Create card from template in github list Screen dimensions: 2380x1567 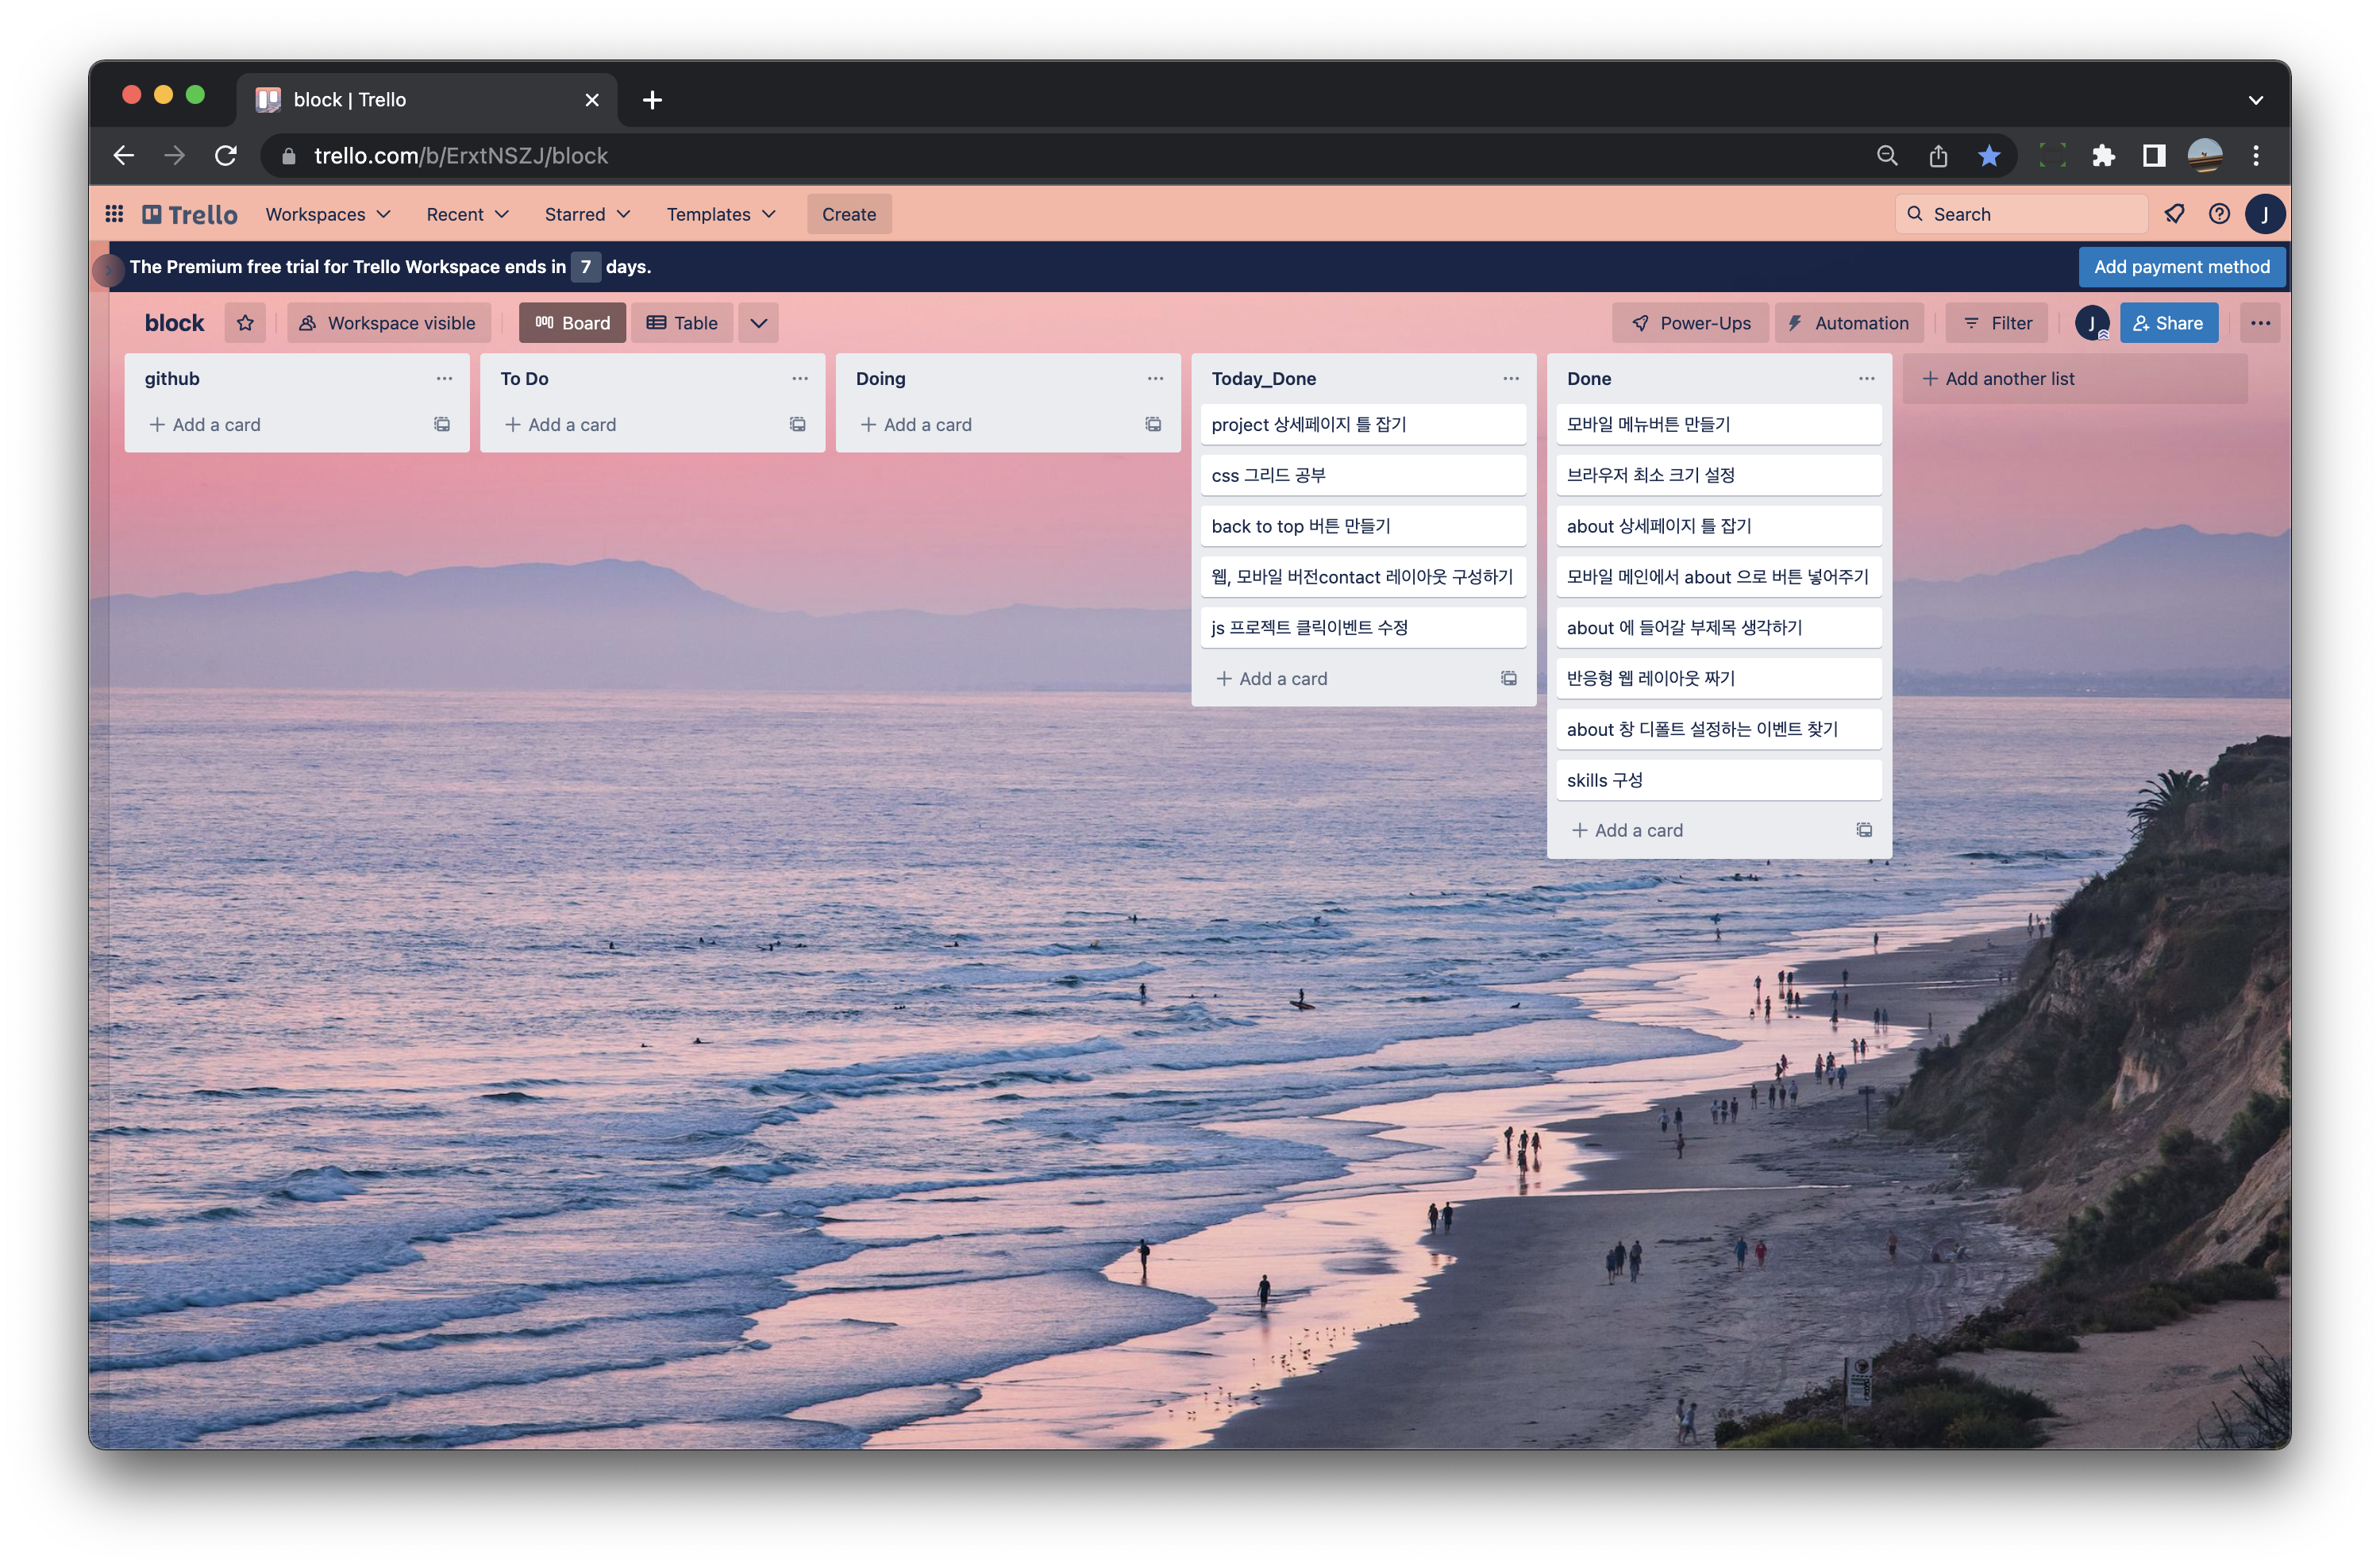point(441,425)
